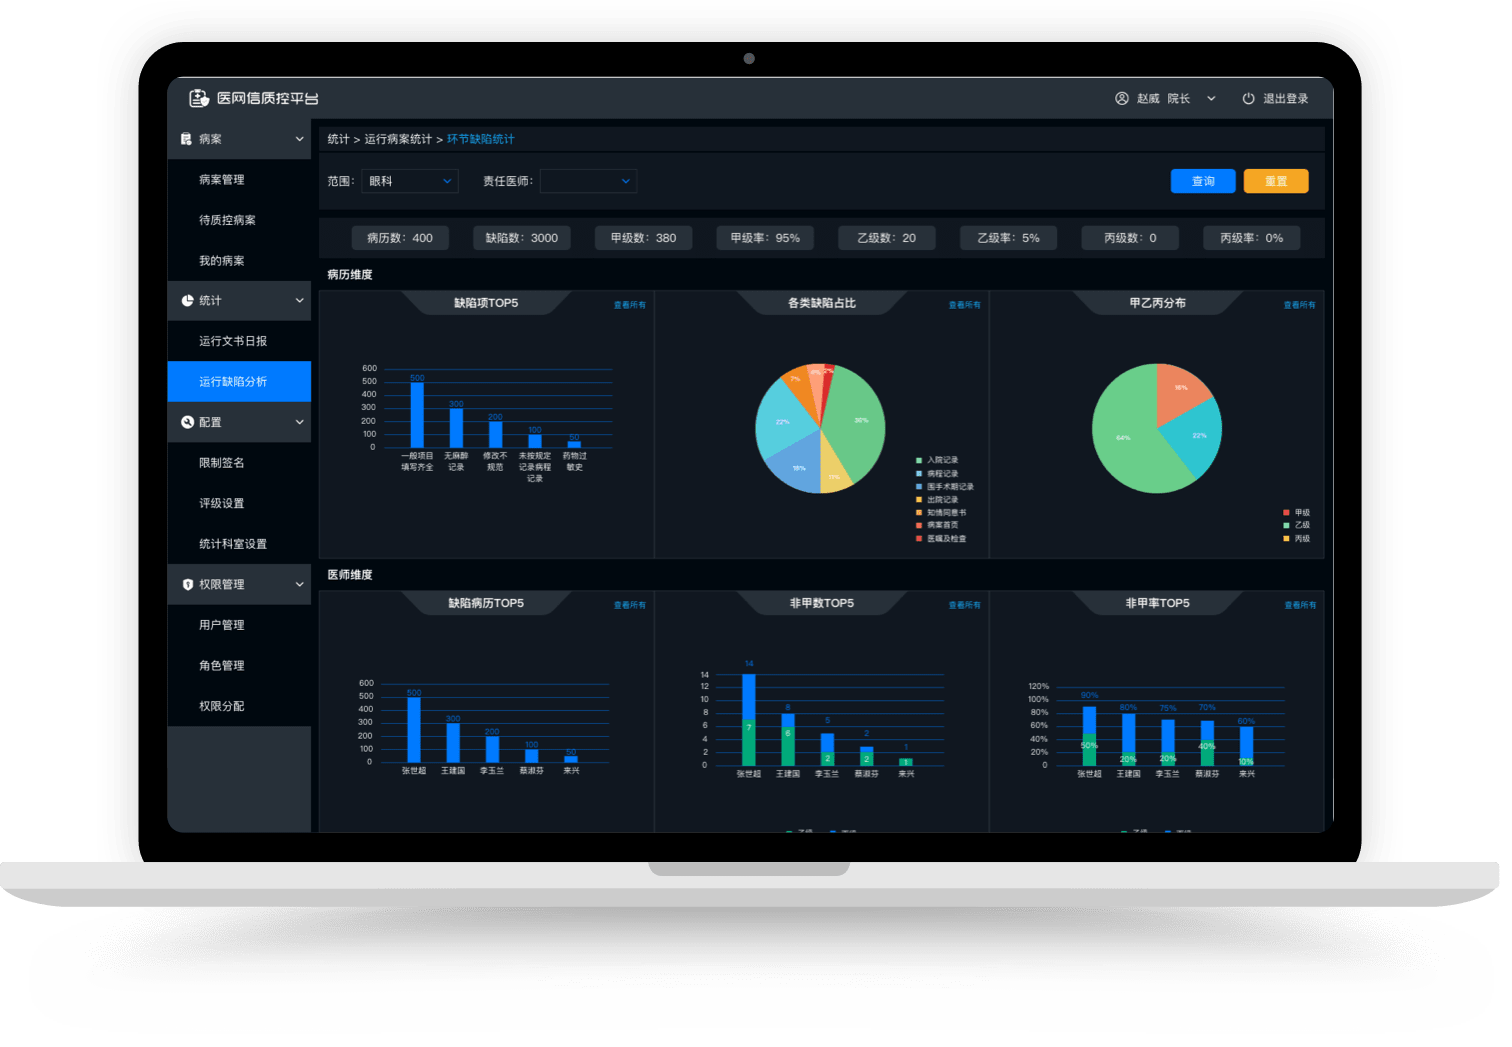Image resolution: width=1512 pixels, height=1047 pixels.
Task: Toggle the 病案首页 legend swatch
Action: tap(919, 525)
